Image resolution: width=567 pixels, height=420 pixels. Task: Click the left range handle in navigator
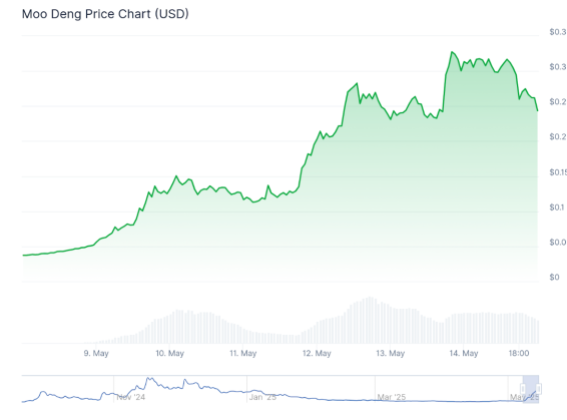pos(523,389)
